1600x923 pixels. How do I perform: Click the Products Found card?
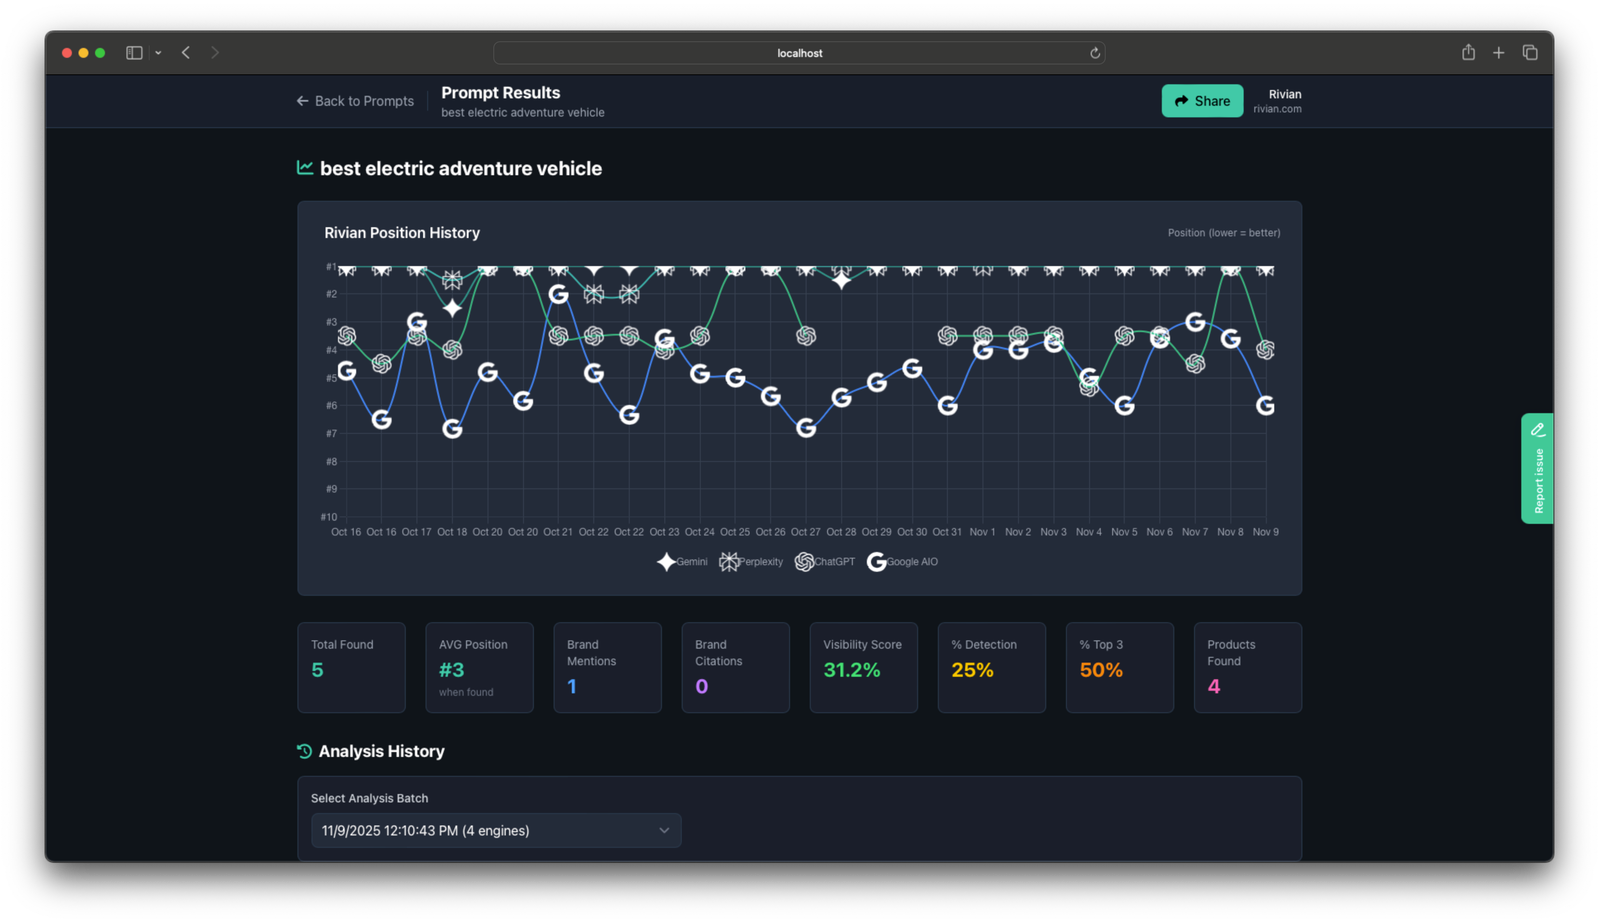pyautogui.click(x=1247, y=667)
